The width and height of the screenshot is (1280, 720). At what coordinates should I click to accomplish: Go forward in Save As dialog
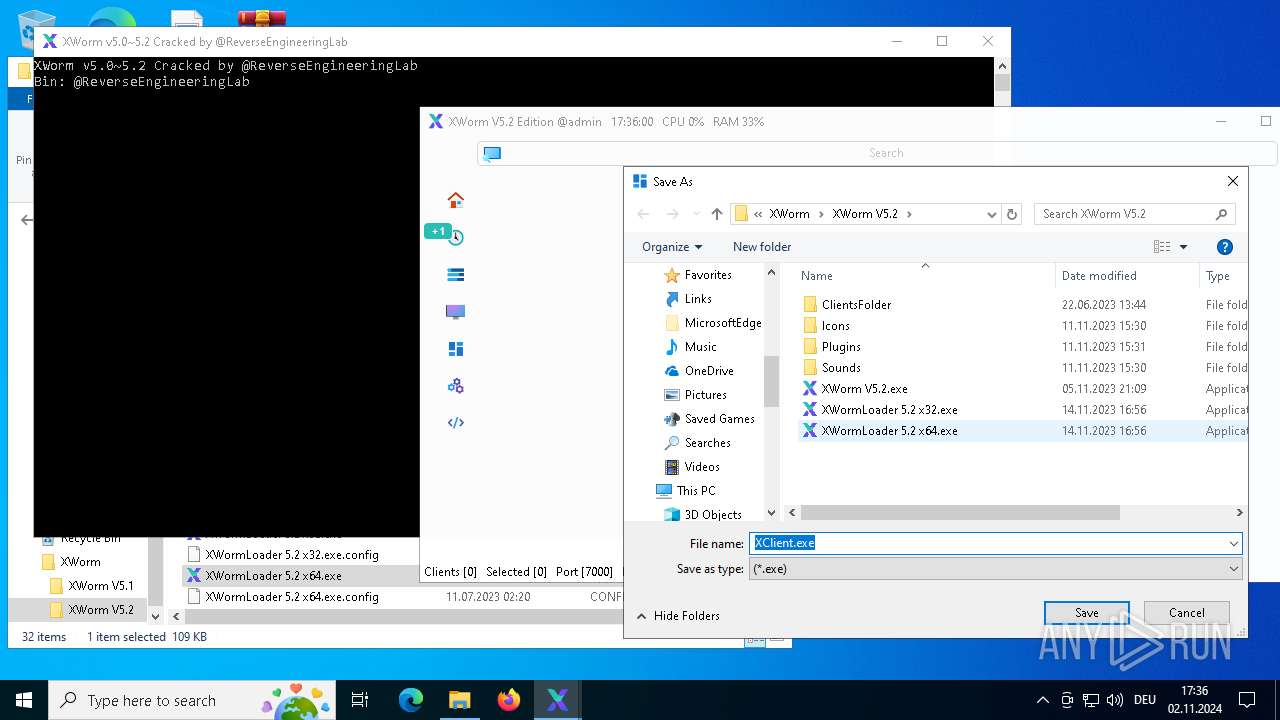pyautogui.click(x=672, y=214)
